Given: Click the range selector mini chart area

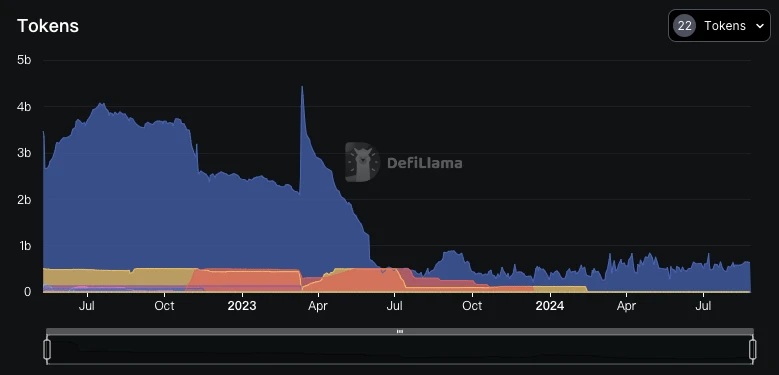Looking at the screenshot, I should tap(400, 350).
